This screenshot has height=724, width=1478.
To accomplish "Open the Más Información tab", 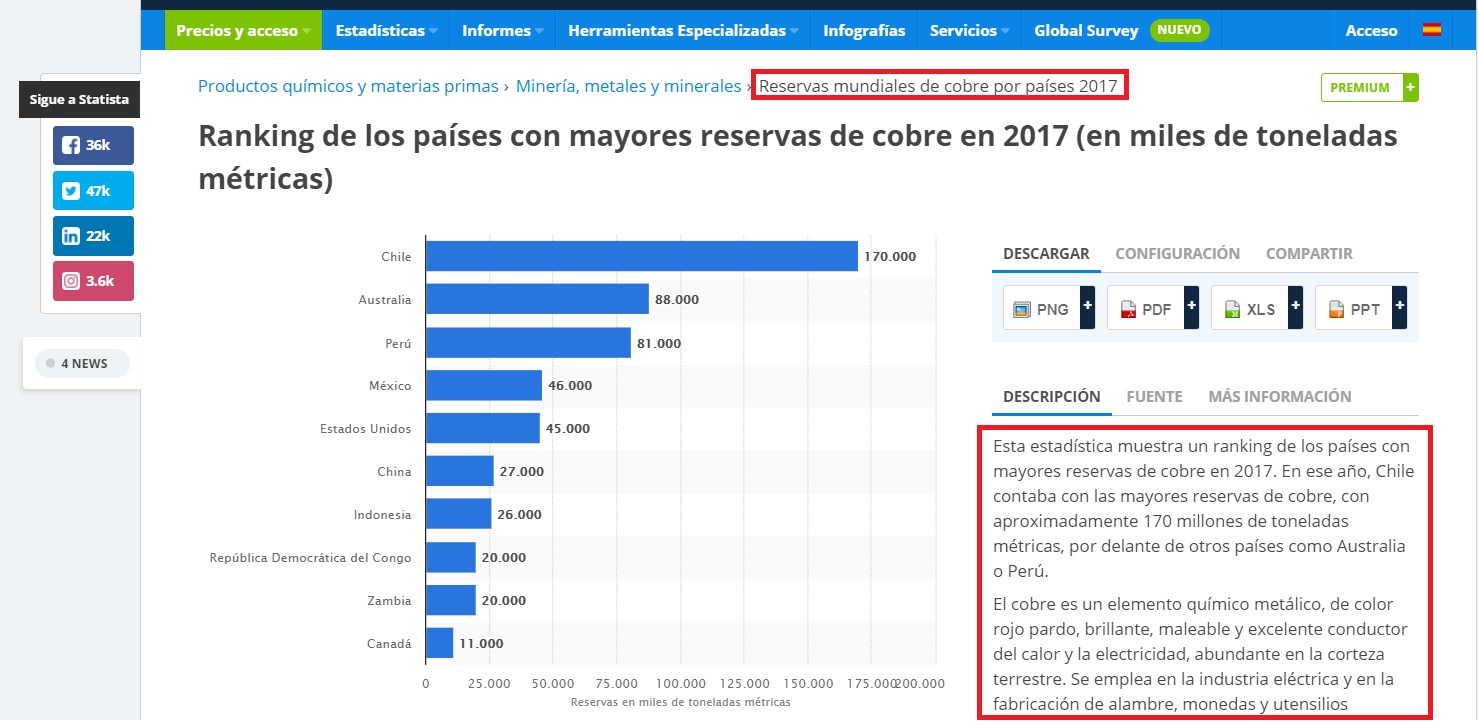I will pos(1279,397).
